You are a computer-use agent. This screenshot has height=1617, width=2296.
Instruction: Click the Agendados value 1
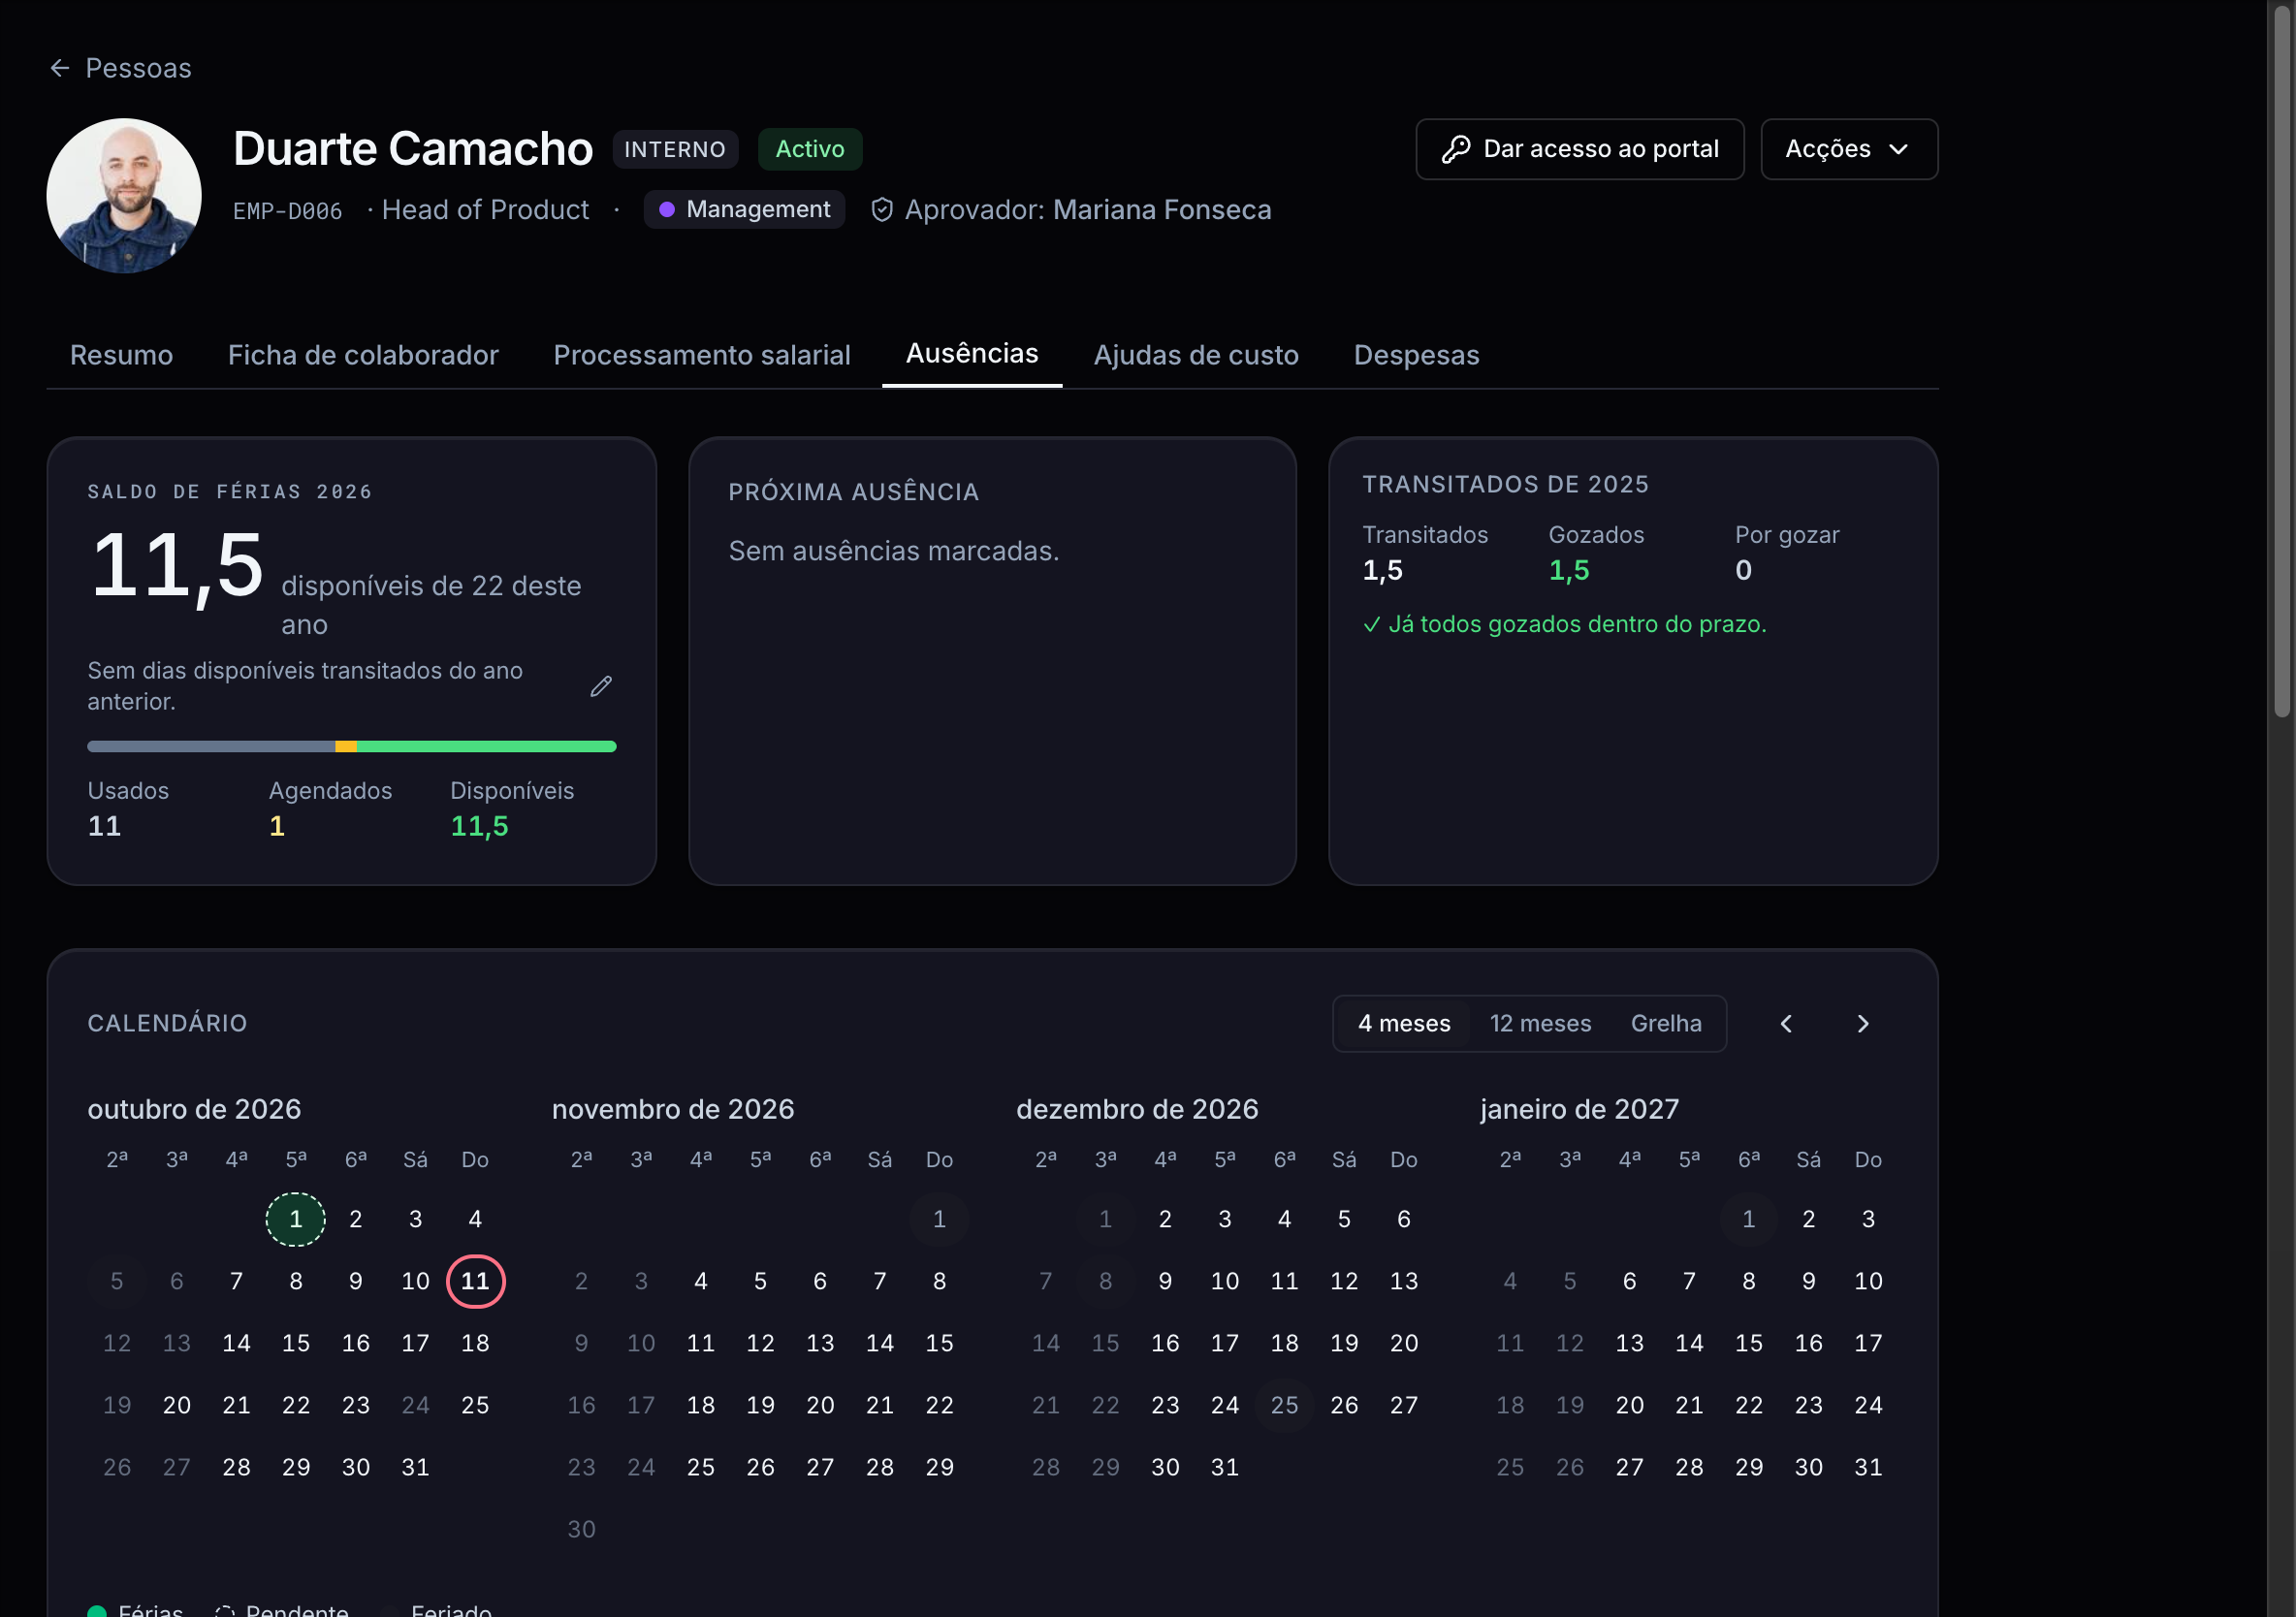pos(277,826)
